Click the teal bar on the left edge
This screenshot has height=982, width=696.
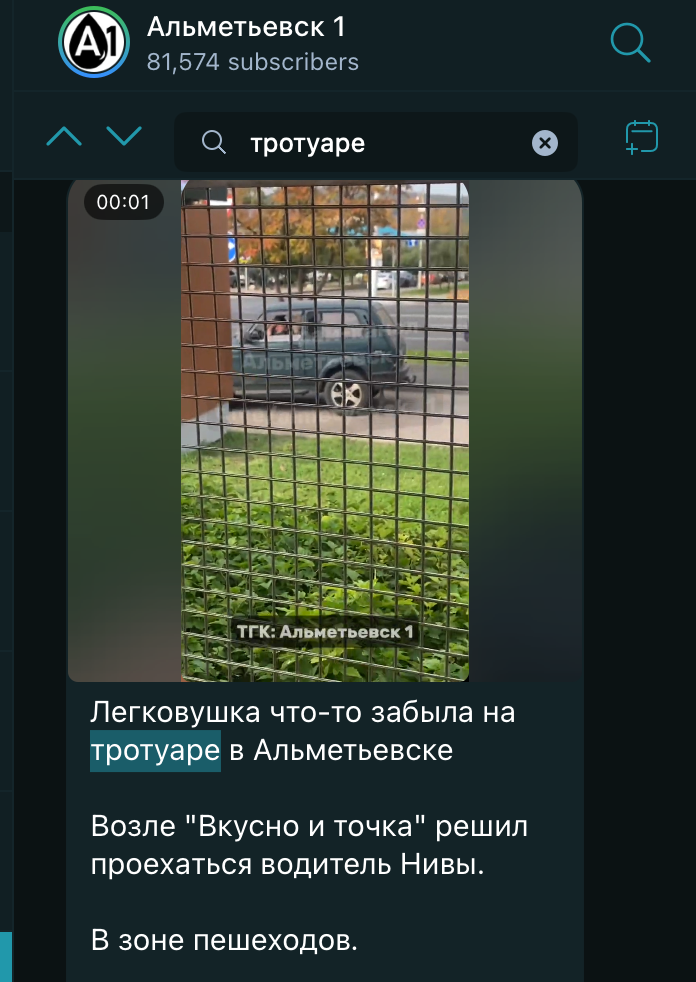[x=6, y=957]
